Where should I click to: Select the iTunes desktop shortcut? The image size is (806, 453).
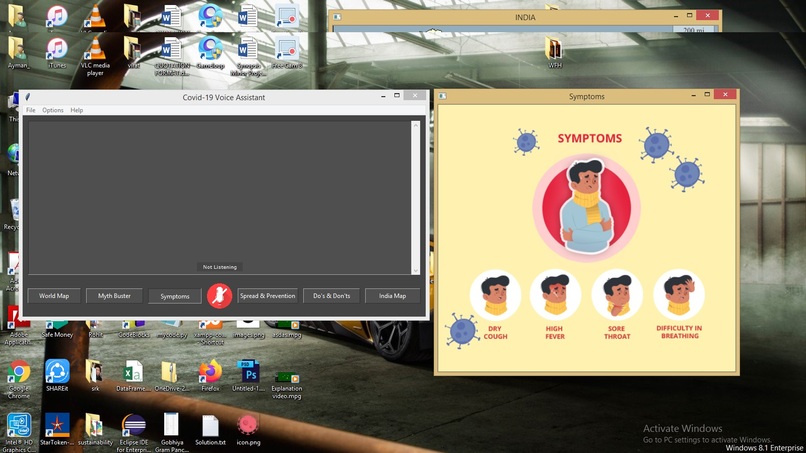57,53
